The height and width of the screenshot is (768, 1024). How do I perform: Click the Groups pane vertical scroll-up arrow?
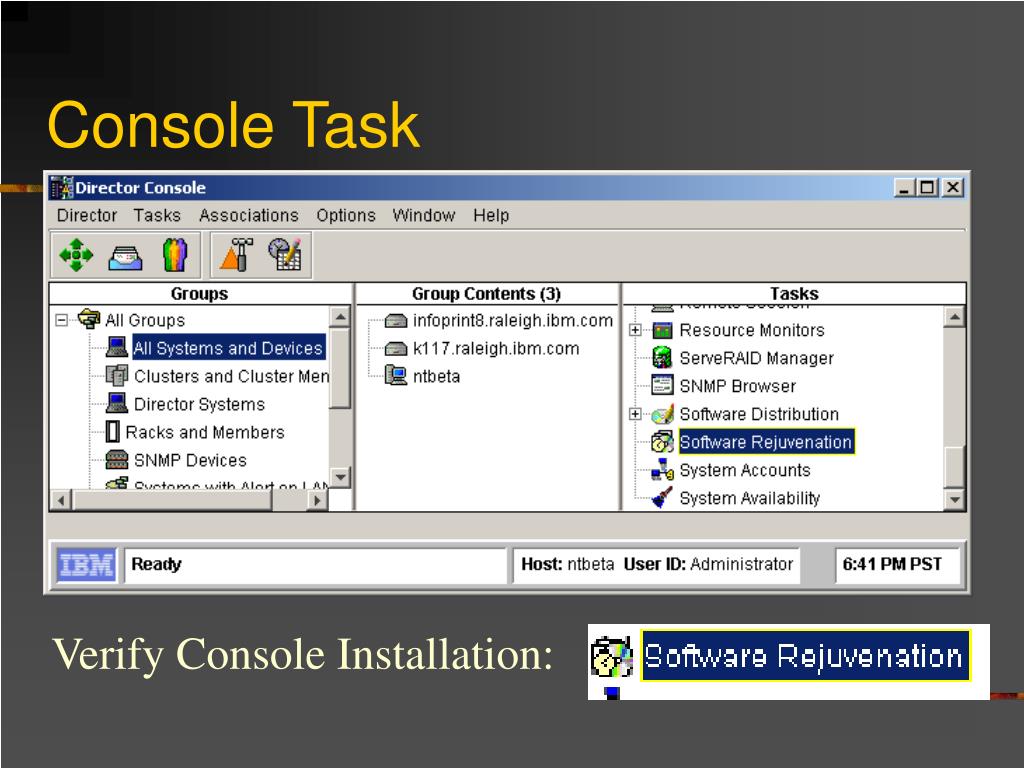coord(340,317)
